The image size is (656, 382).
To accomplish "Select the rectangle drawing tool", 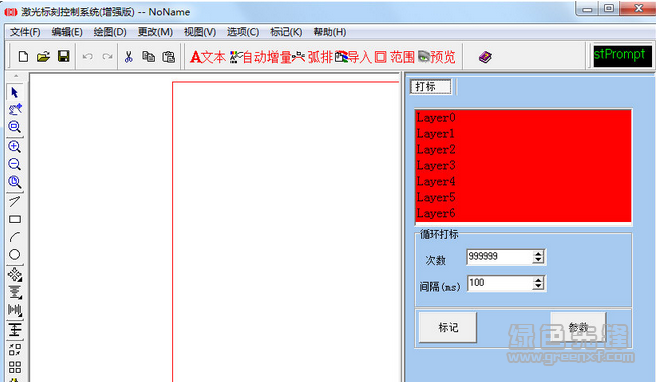I will (15, 219).
